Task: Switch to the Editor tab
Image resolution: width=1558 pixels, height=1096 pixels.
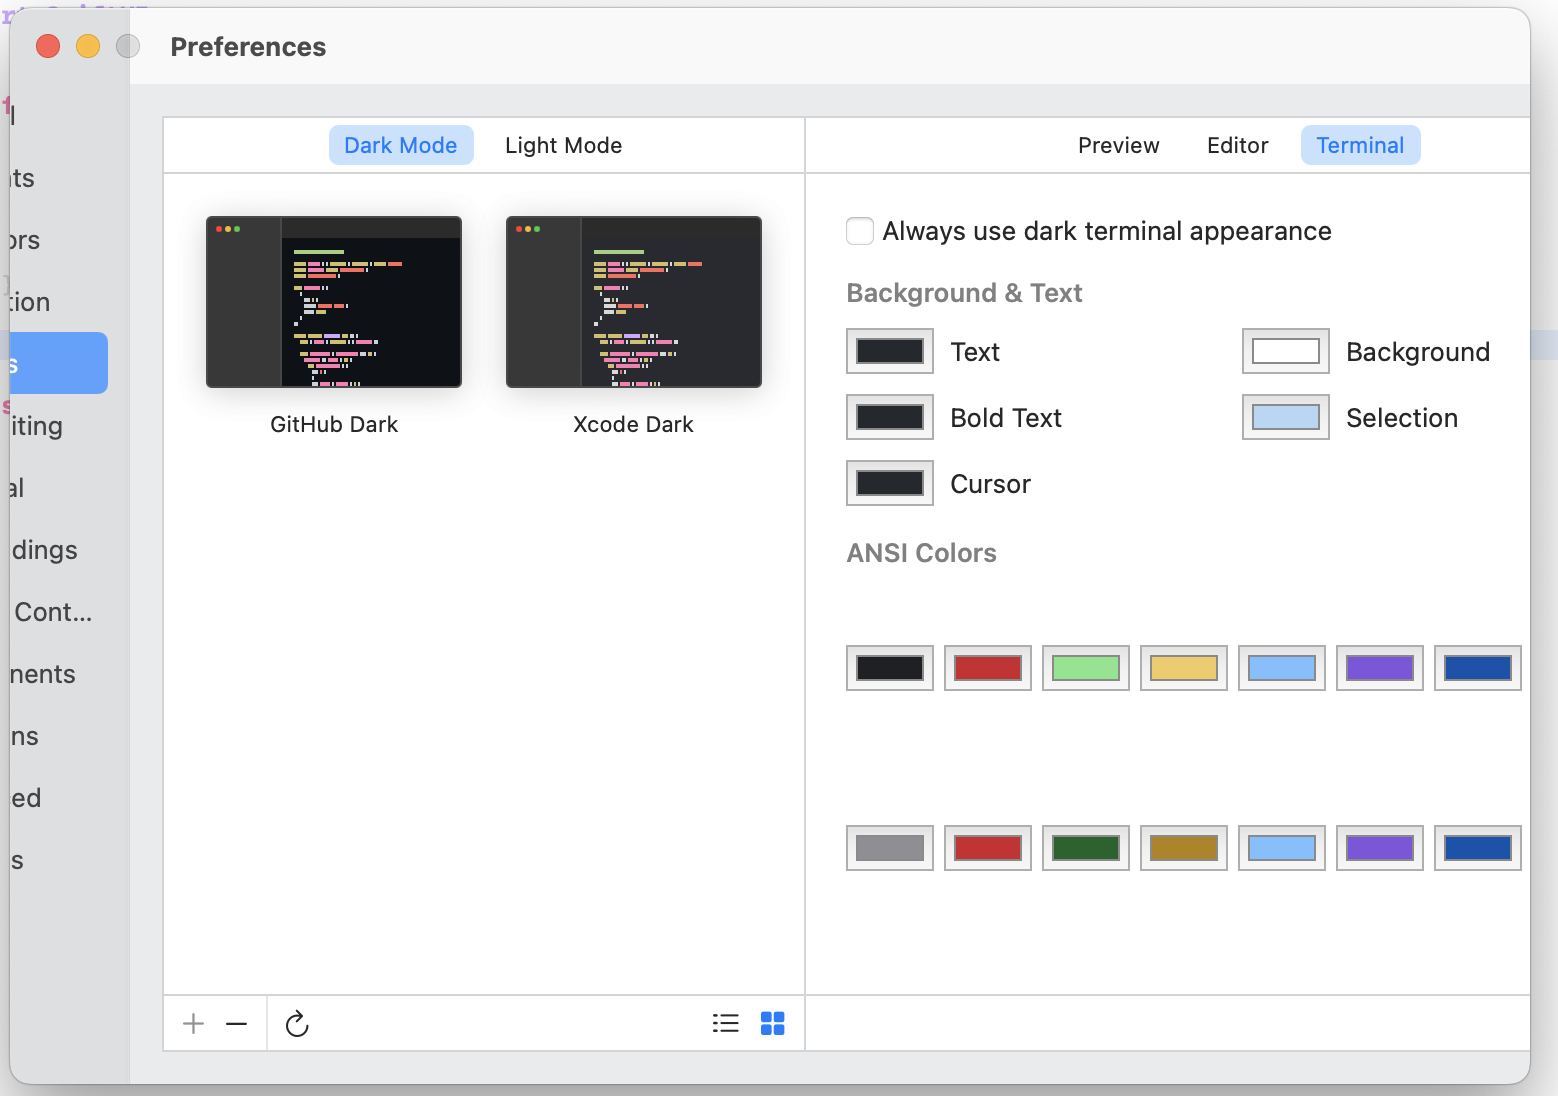Action: click(x=1237, y=145)
